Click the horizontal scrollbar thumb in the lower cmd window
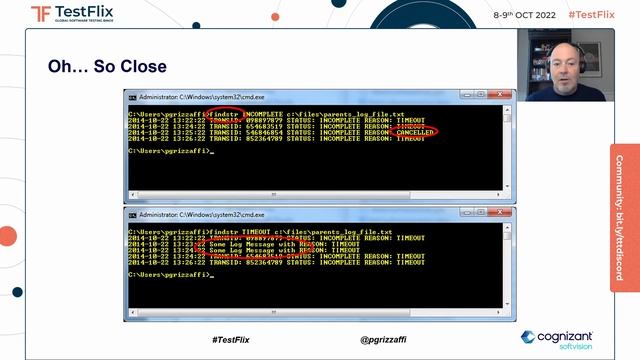This screenshot has width=640, height=360. pyautogui.click(x=273, y=313)
